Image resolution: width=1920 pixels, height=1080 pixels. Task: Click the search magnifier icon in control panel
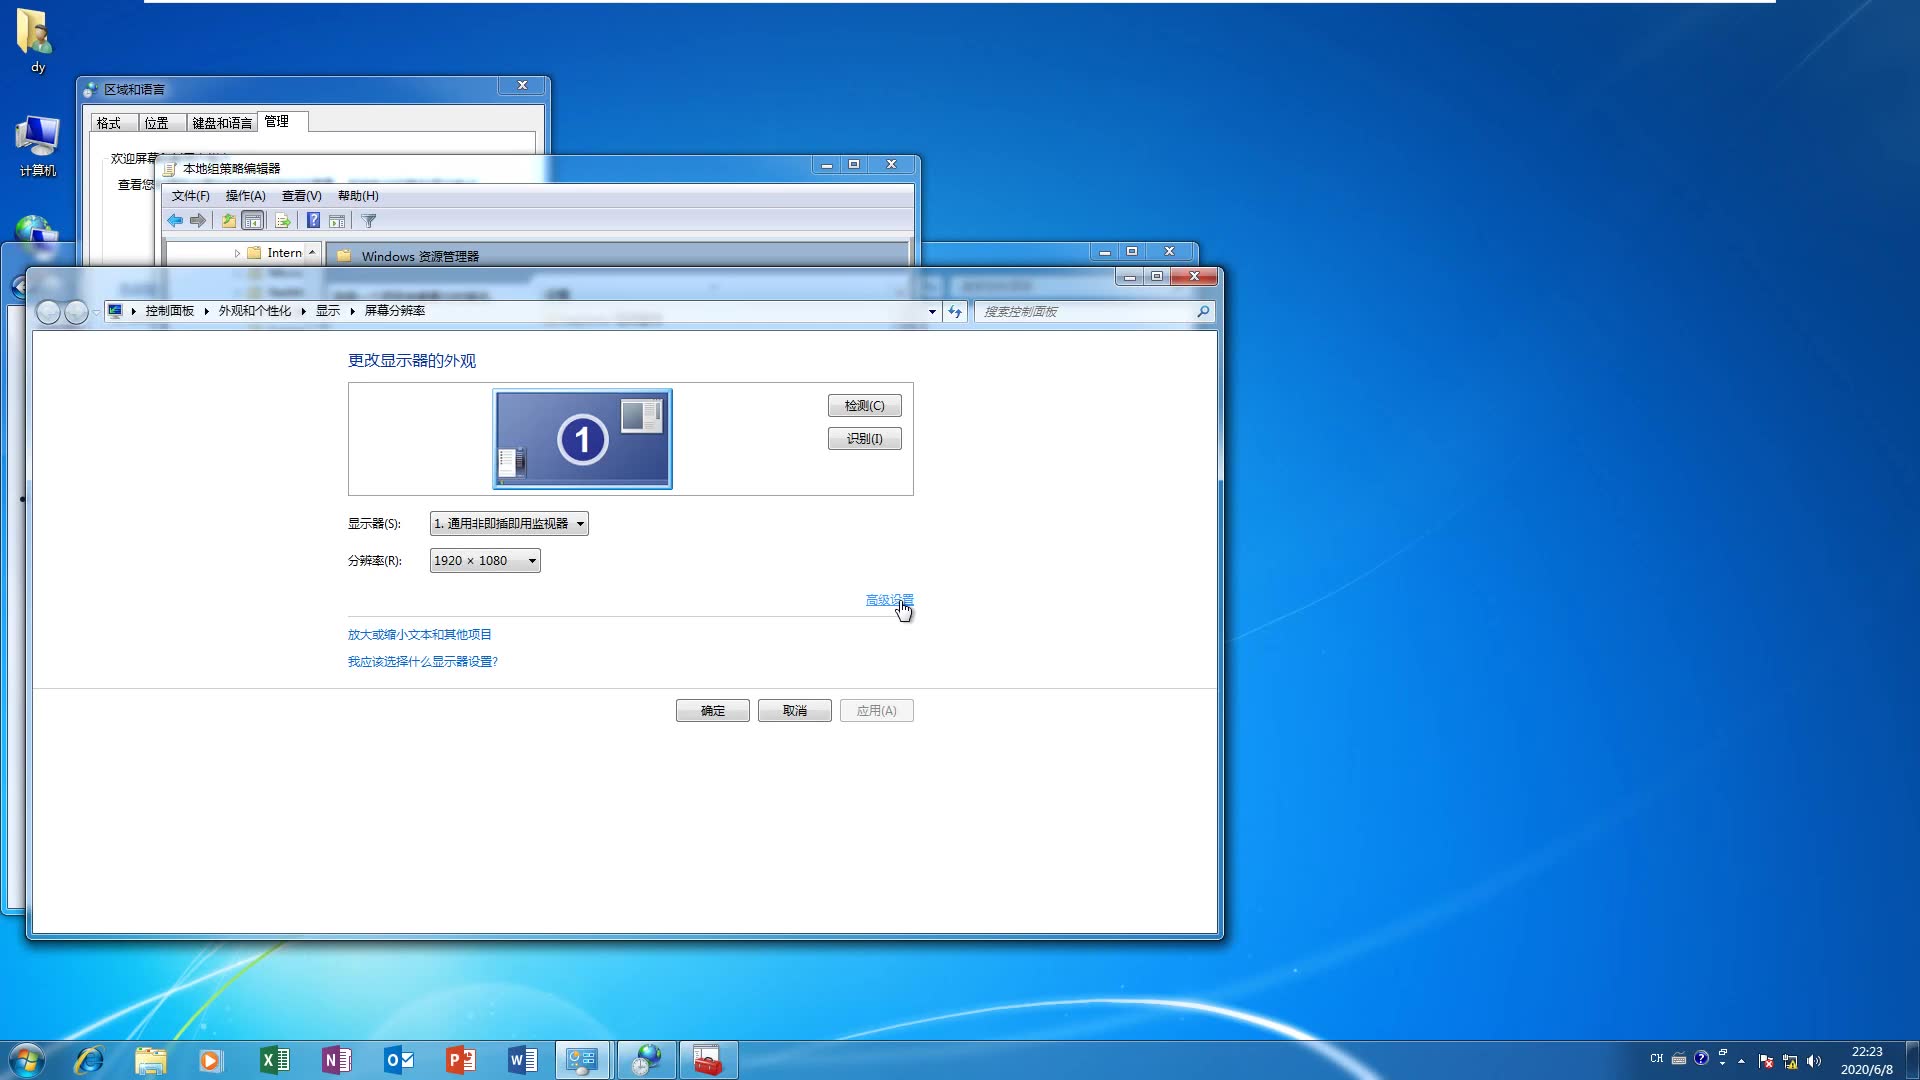coord(1203,312)
